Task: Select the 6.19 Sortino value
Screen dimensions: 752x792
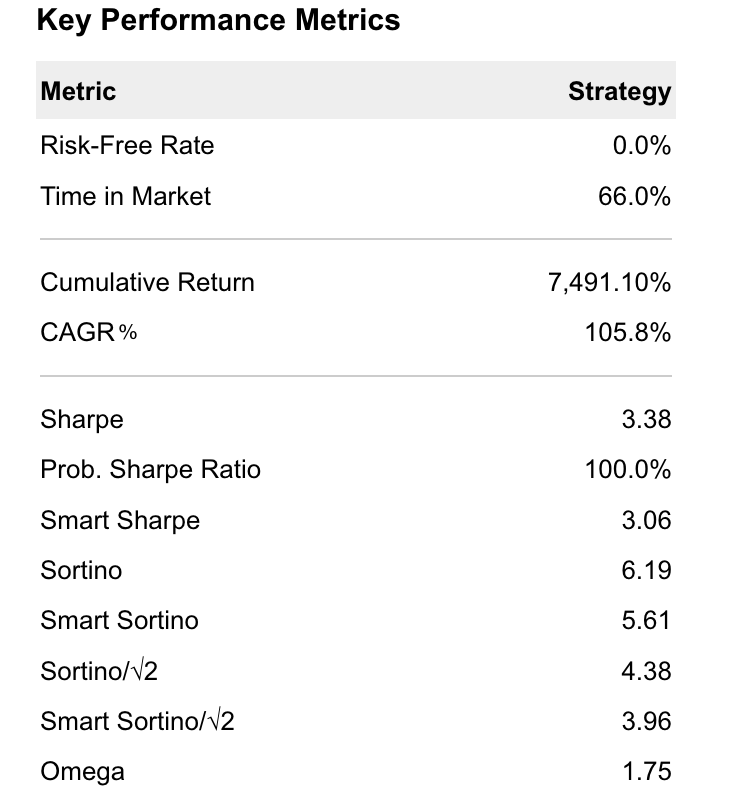Action: [646, 570]
